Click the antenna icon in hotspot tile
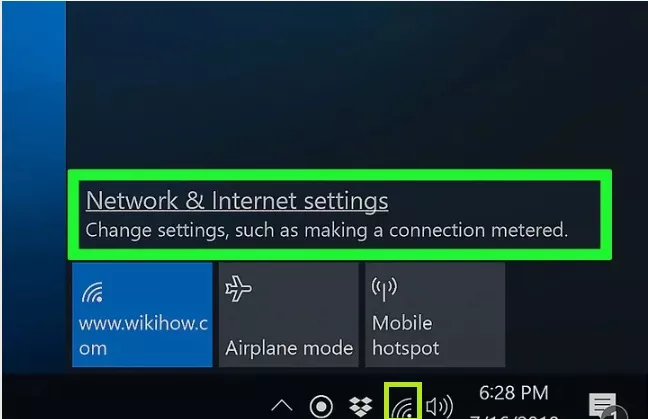Image resolution: width=648 pixels, height=419 pixels. [384, 289]
